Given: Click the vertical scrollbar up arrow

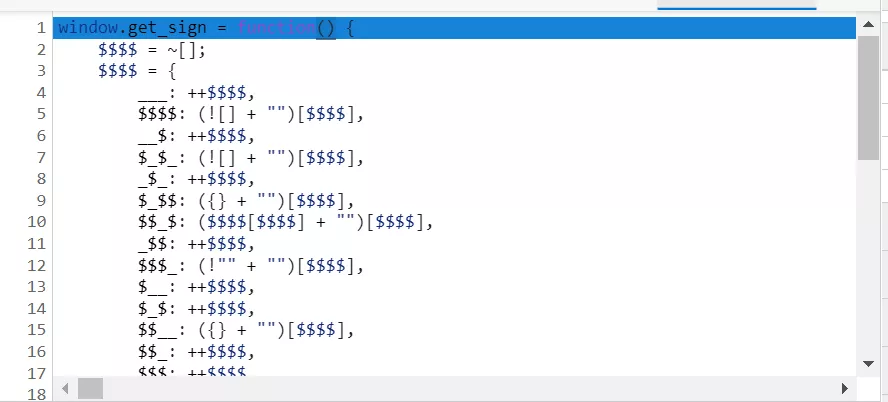Looking at the screenshot, I should [867, 27].
